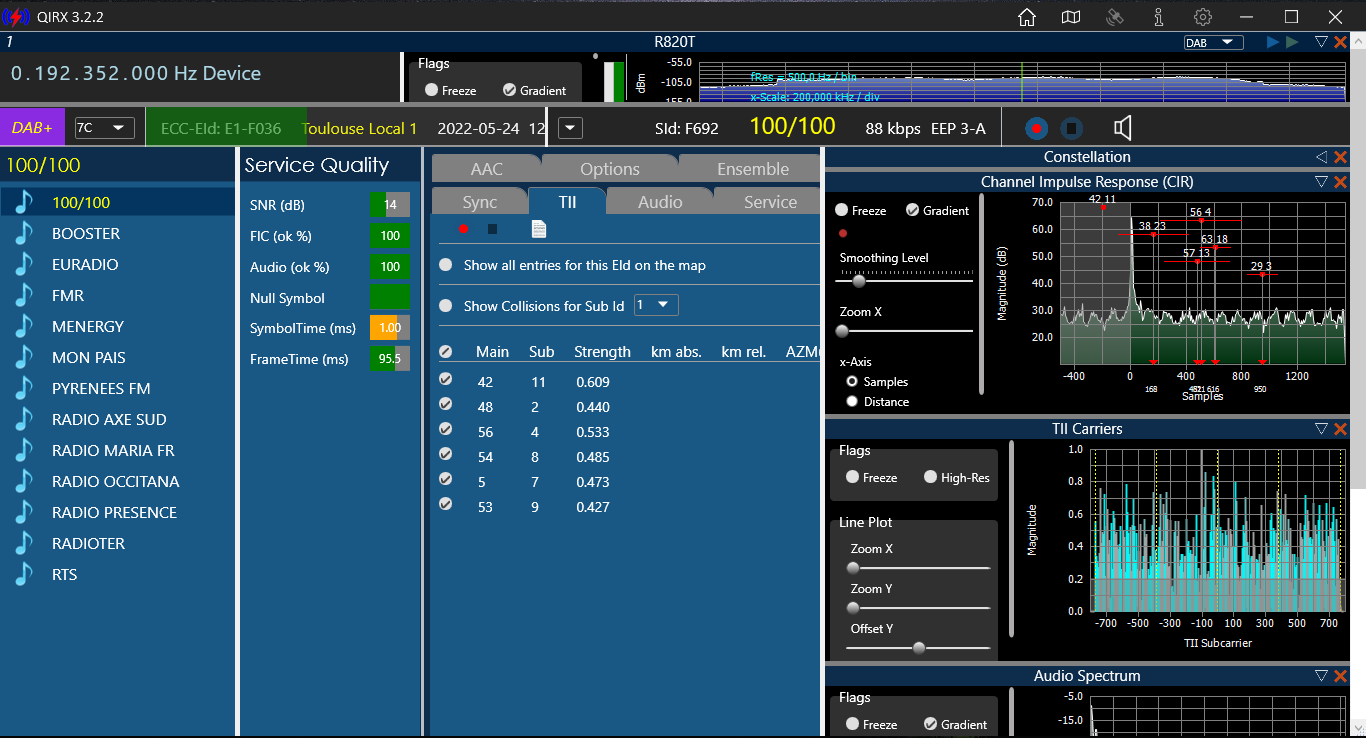Expand the Constellation panel arrow
This screenshot has height=738, width=1366.
[x=1321, y=157]
